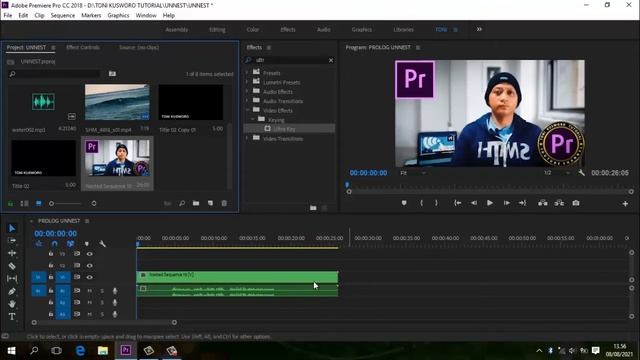The width and height of the screenshot is (640, 360).
Task: Toggle Linked Selection in timeline
Action: (x=71, y=244)
